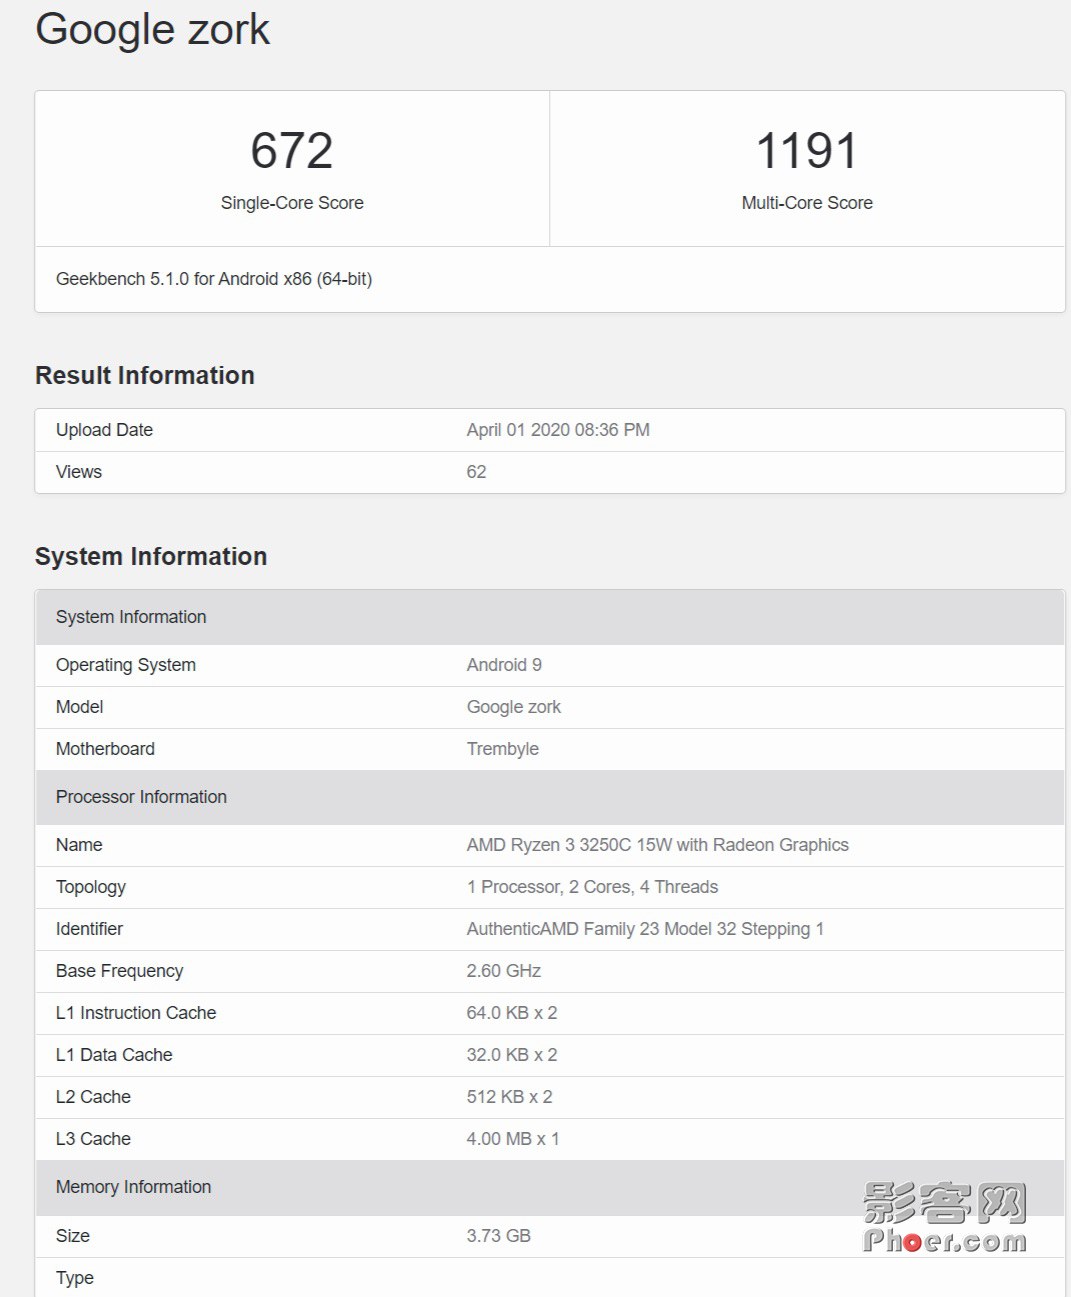Image resolution: width=1071 pixels, height=1297 pixels.
Task: Click the 'Topology' row label
Action: pyautogui.click(x=91, y=887)
